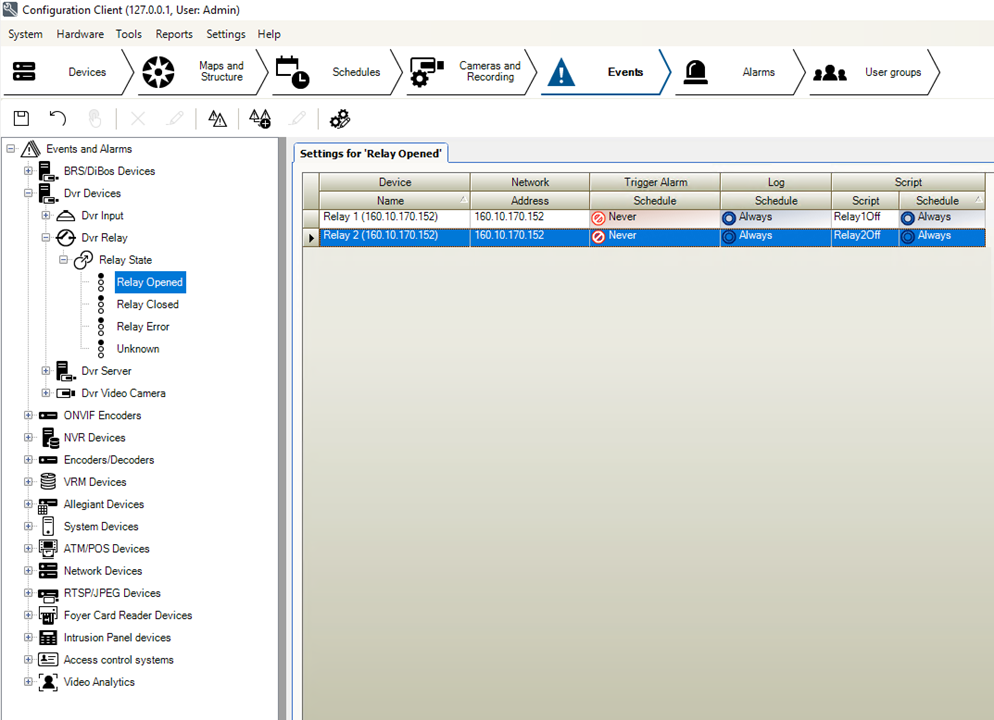The width and height of the screenshot is (994, 720).
Task: Collapse the Dvr Relay tree node
Action: 46,238
